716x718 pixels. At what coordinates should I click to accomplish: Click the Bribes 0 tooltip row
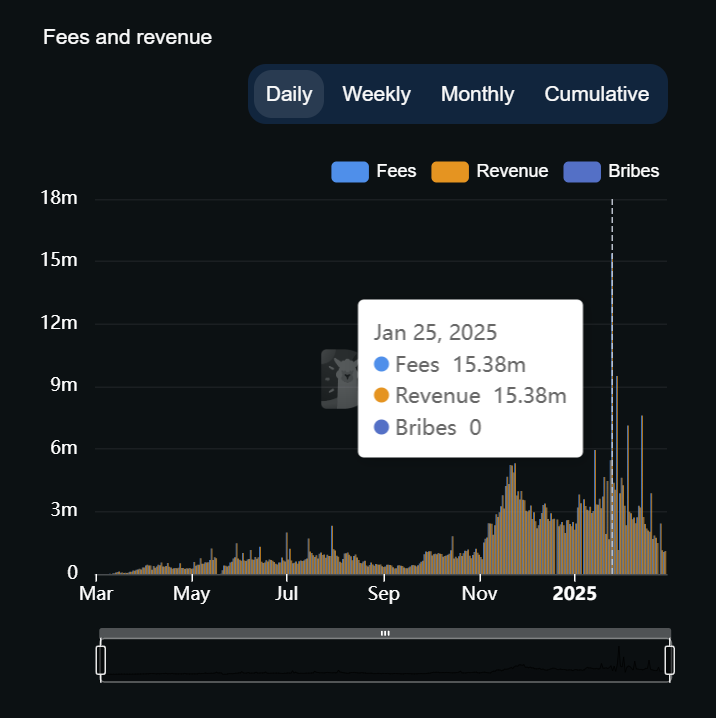[428, 427]
